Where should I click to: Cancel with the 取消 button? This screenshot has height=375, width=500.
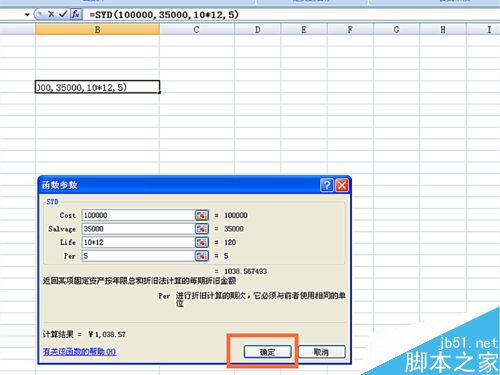[x=321, y=352]
